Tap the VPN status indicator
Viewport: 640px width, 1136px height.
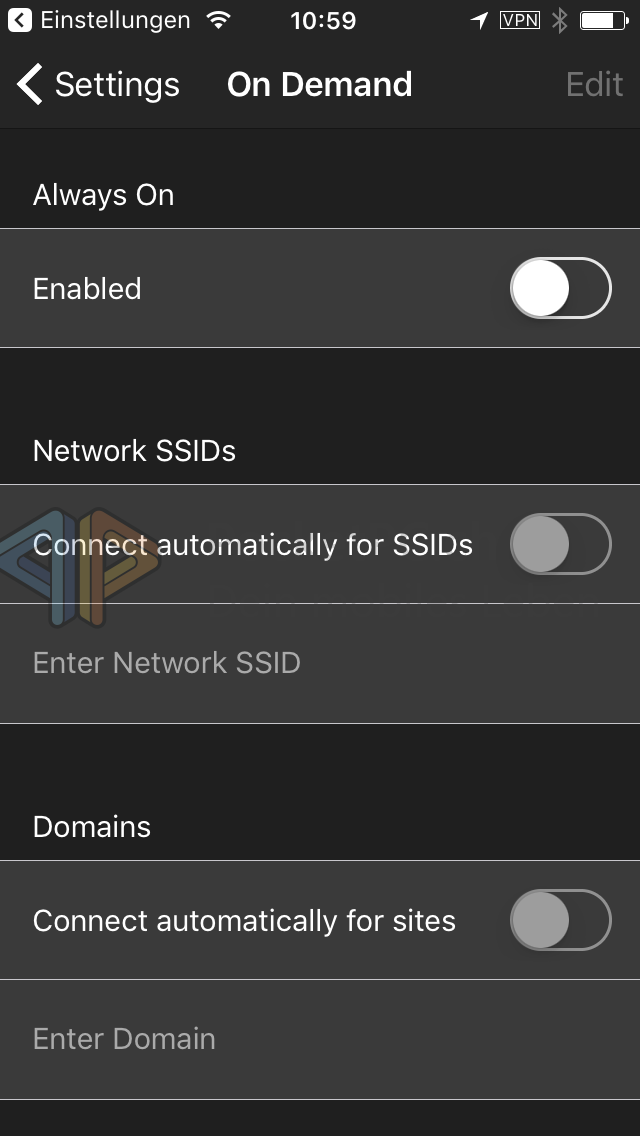520,20
